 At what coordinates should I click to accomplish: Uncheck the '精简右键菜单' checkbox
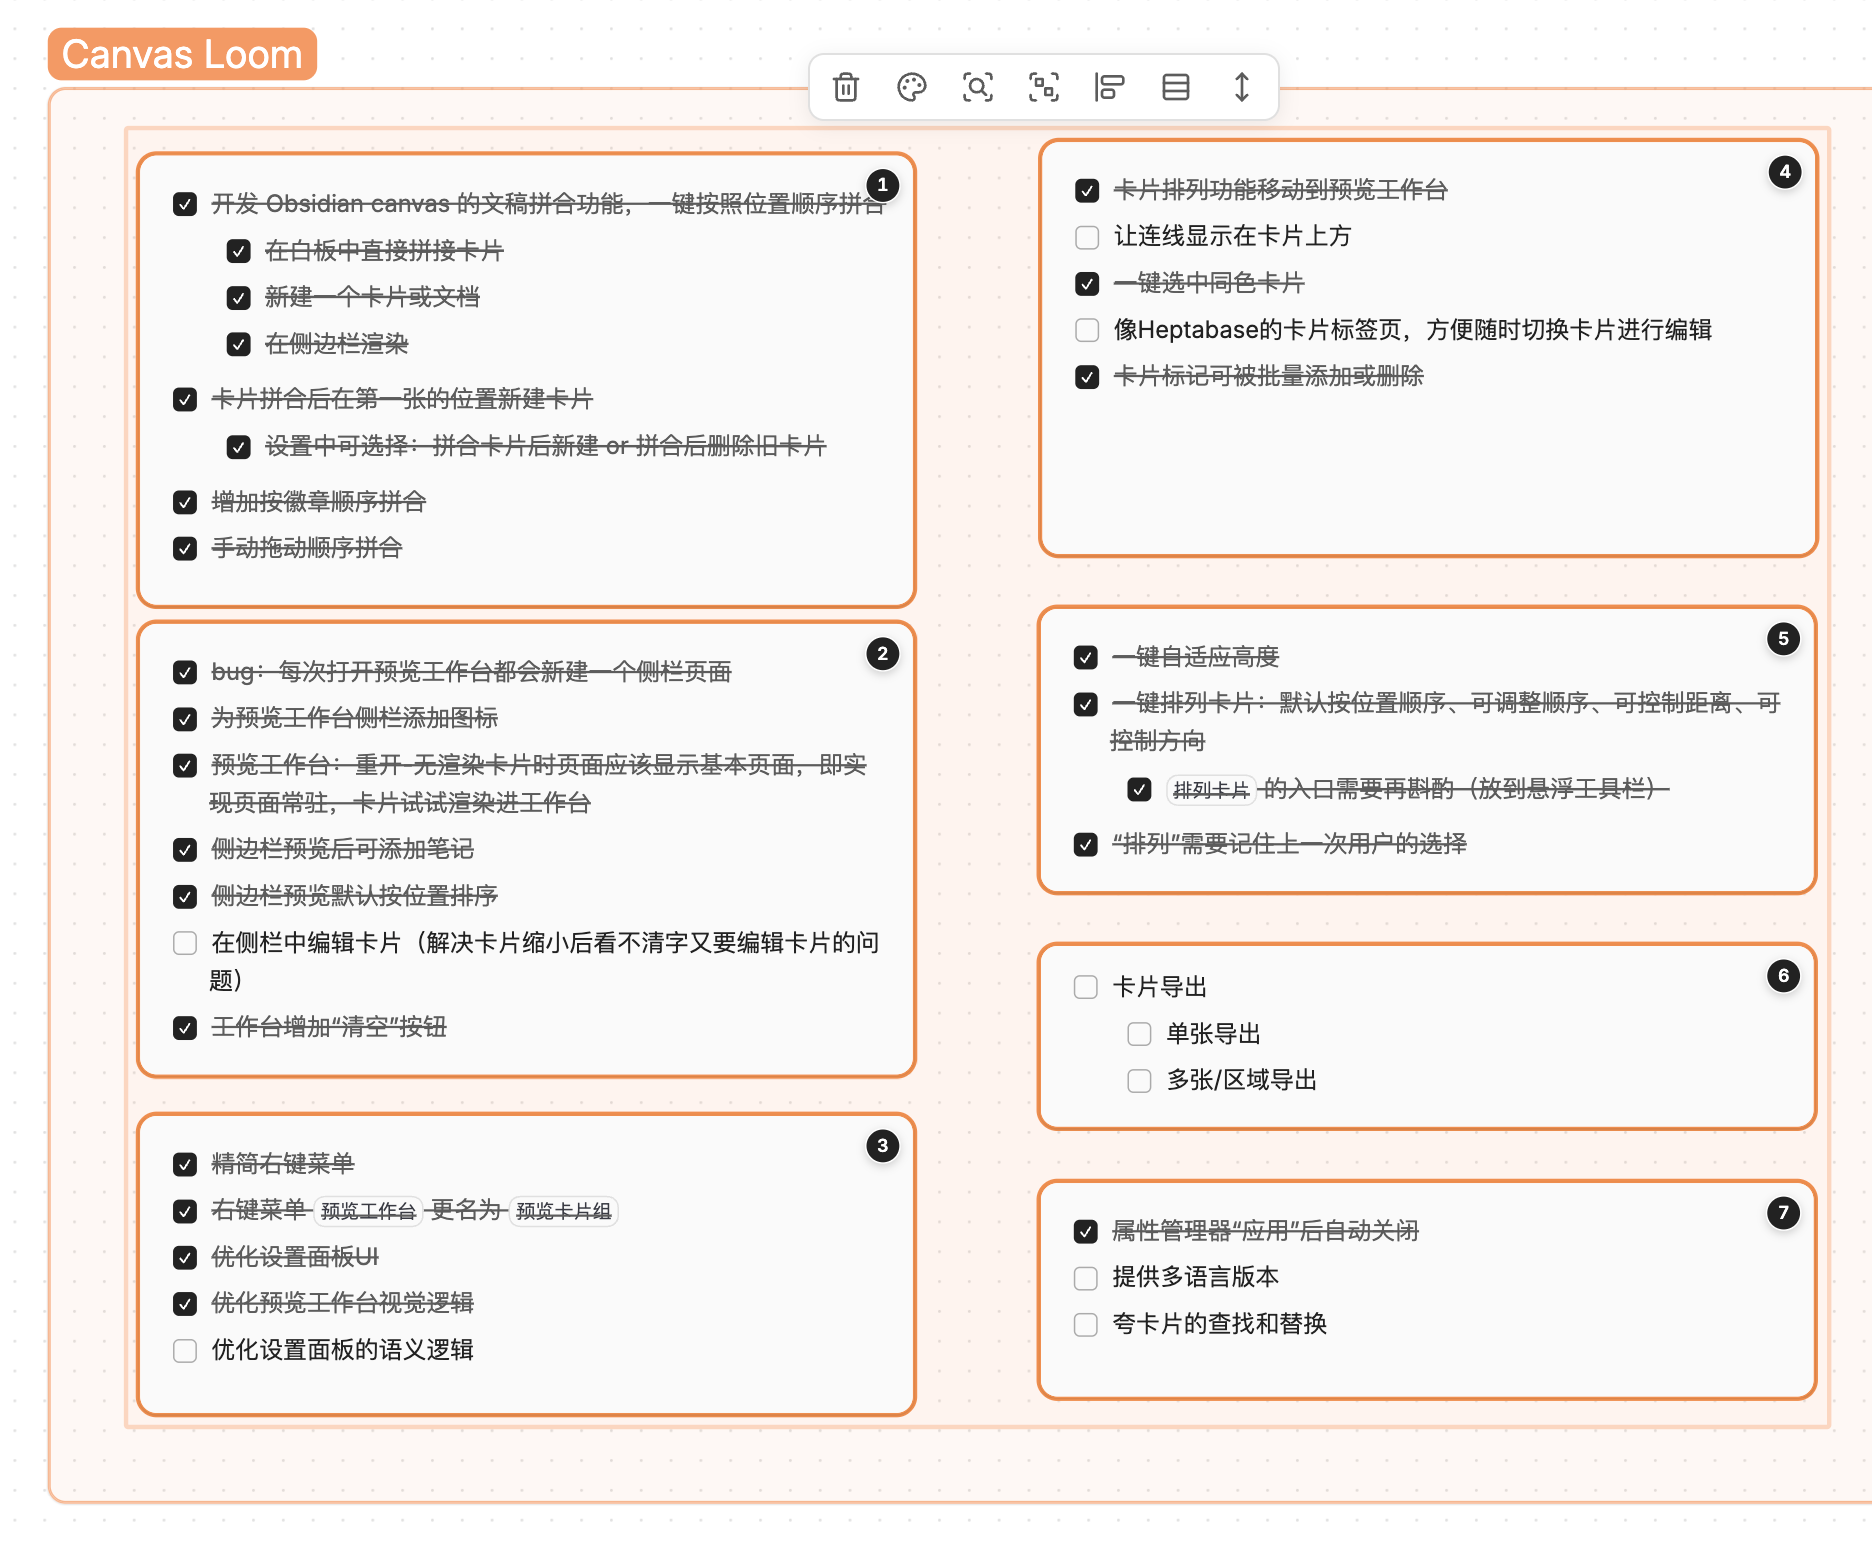tap(185, 1164)
